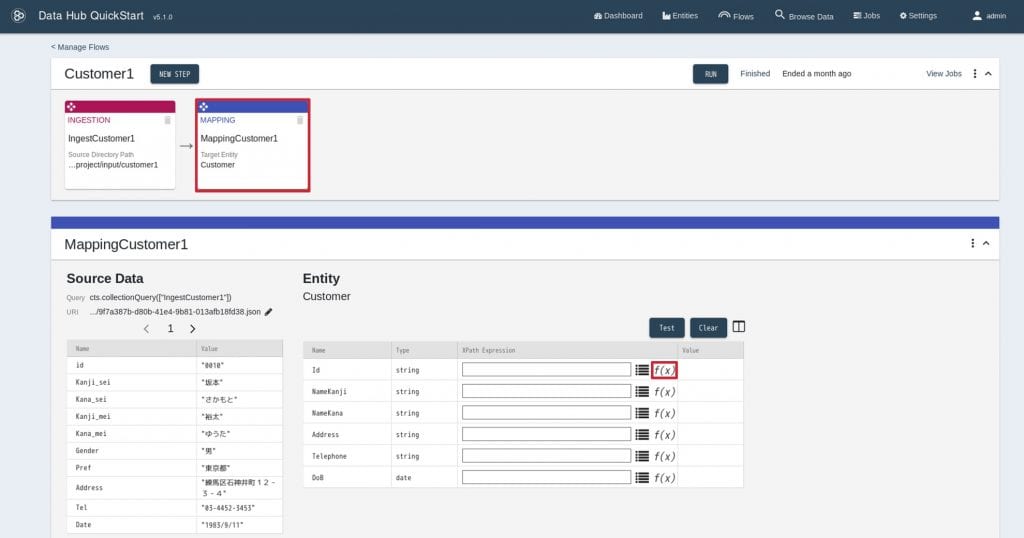
Task: Open source property list icon for NameKanji
Action: click(642, 391)
